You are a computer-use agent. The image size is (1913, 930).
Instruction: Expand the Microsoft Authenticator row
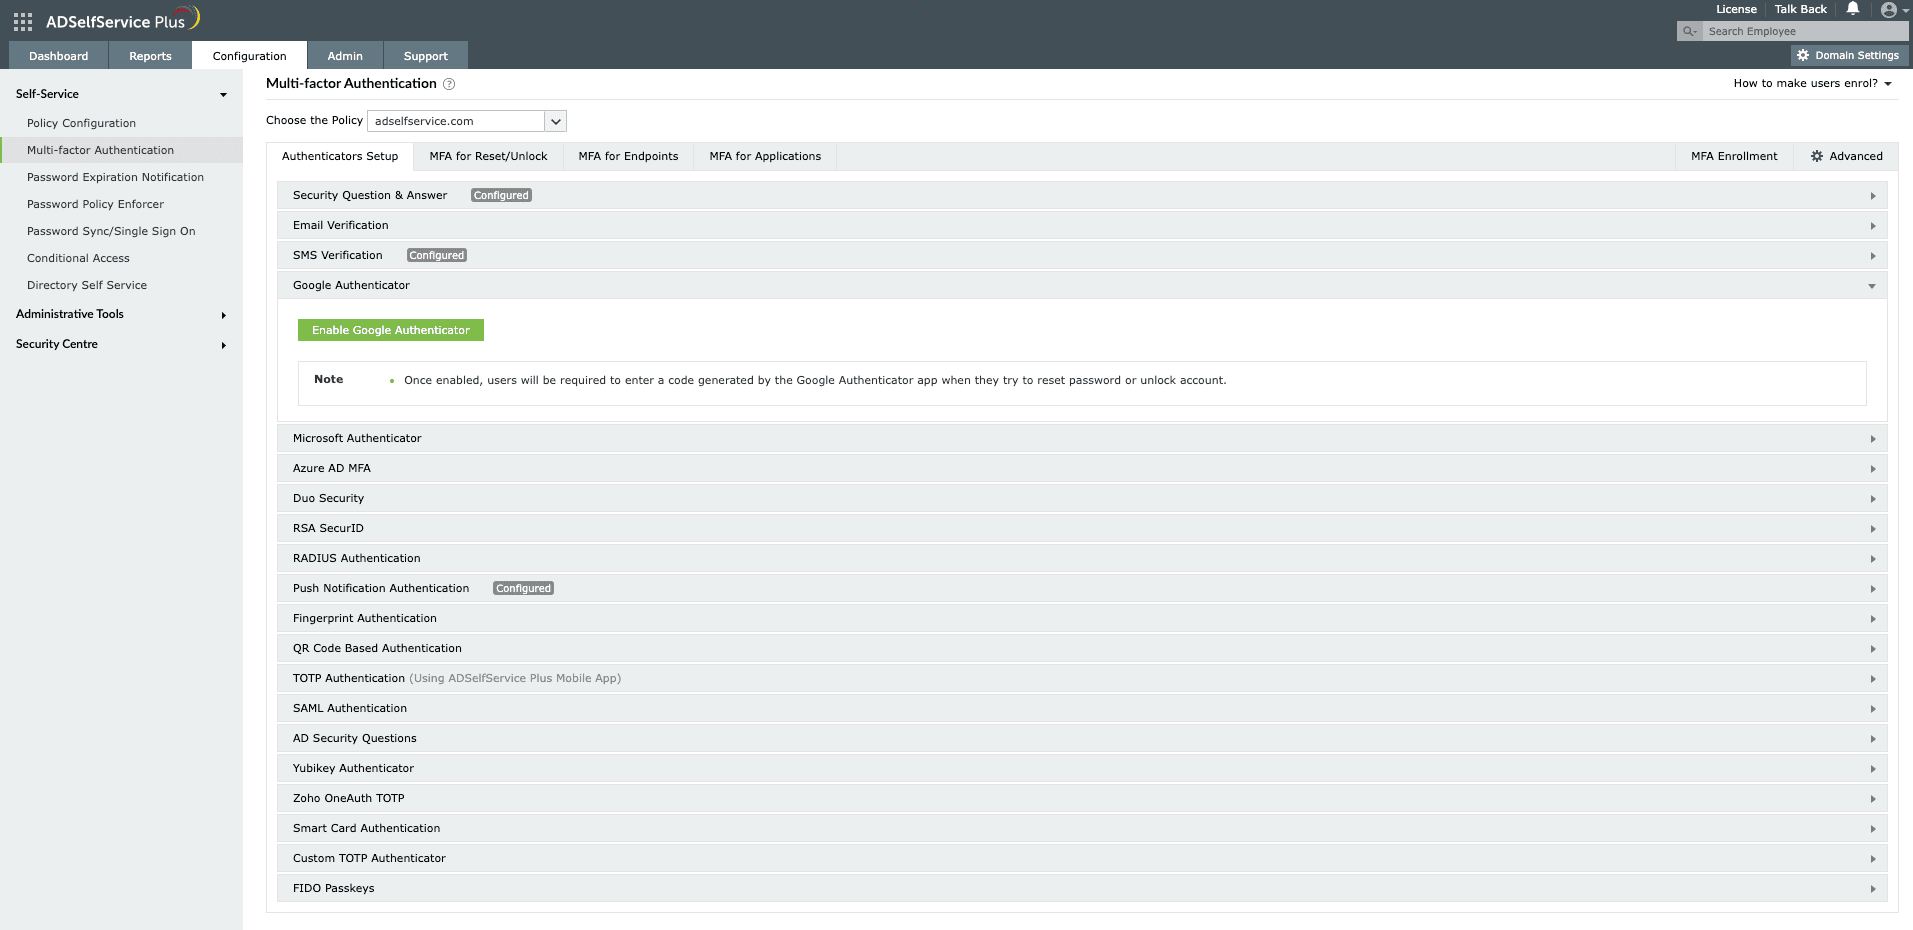tap(1082, 438)
